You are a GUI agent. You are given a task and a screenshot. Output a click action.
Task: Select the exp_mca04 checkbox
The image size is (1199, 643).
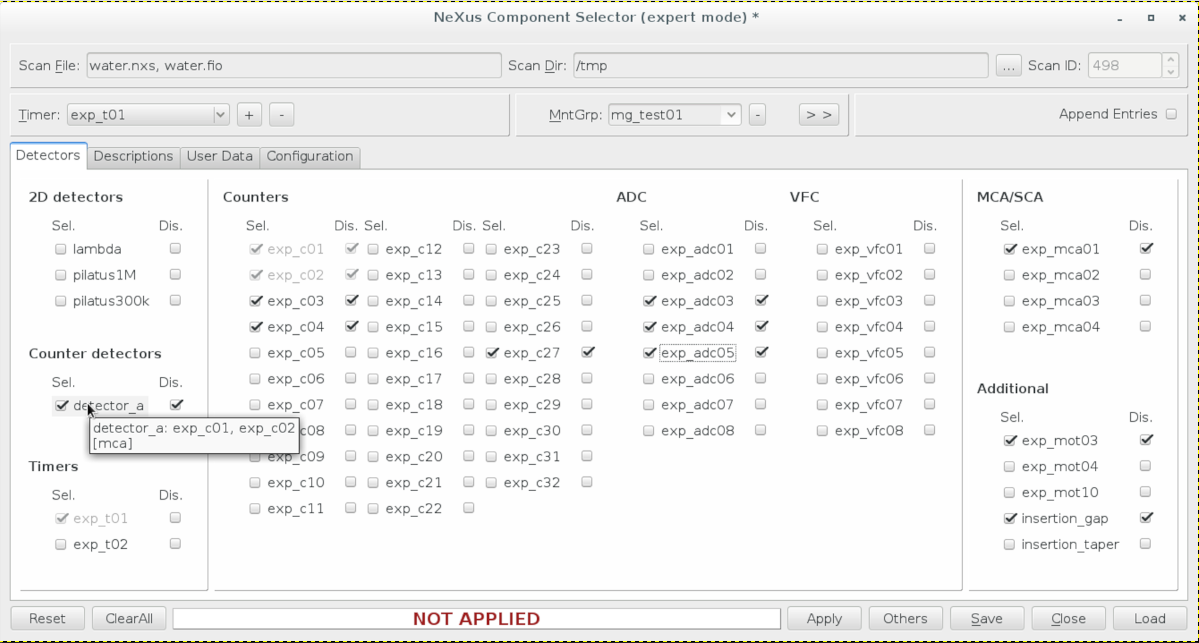coord(1009,327)
